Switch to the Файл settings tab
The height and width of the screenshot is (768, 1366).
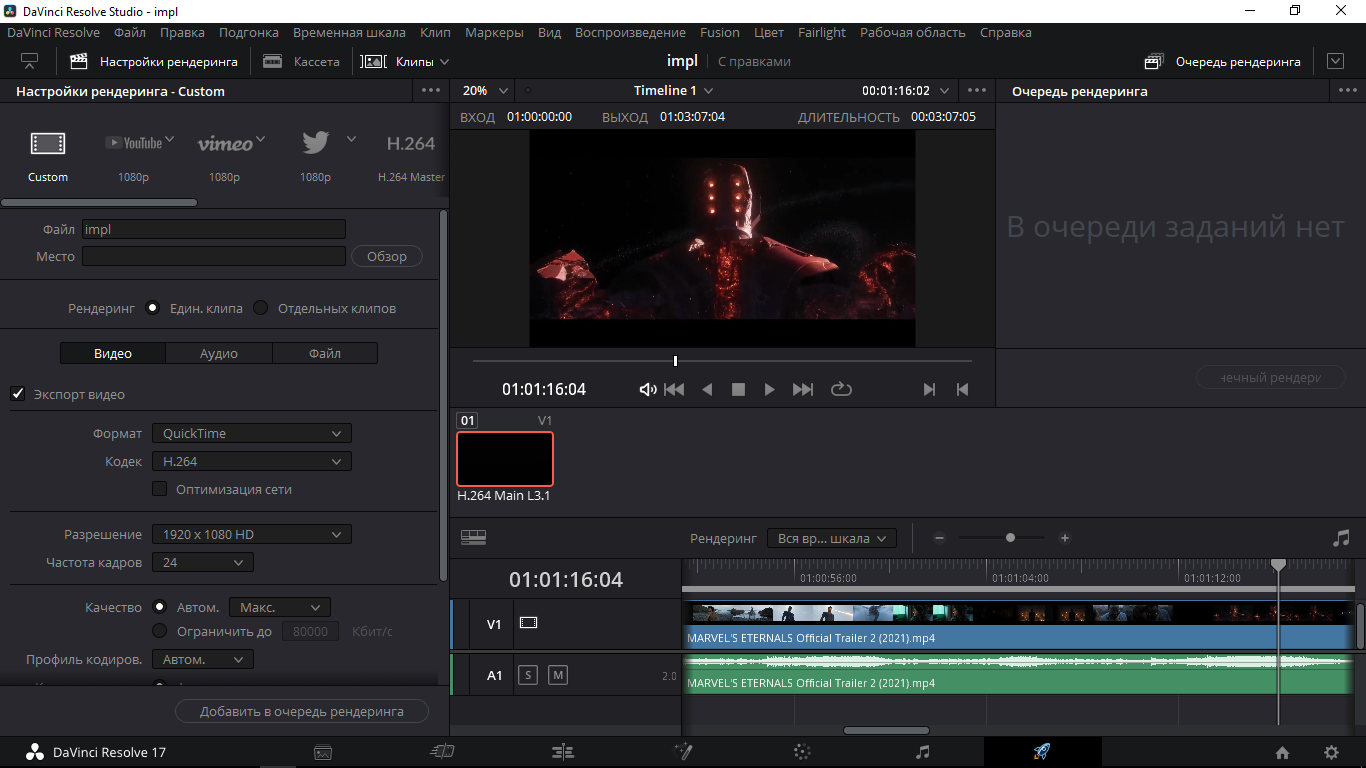pos(325,353)
